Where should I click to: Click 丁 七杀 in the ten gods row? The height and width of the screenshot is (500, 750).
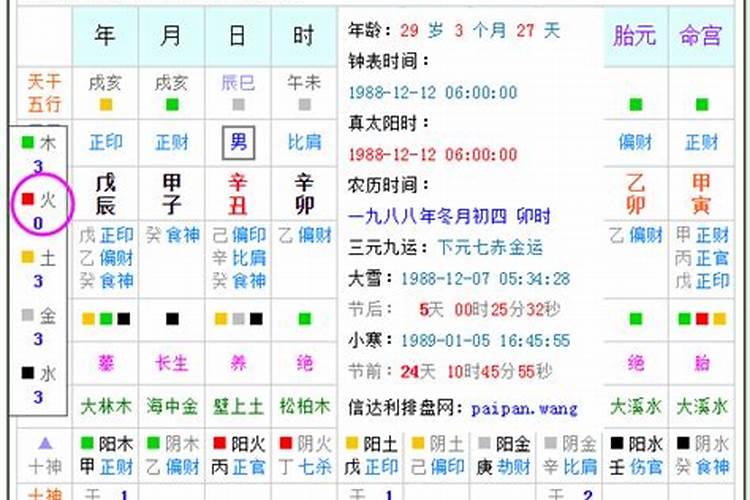coord(305,467)
